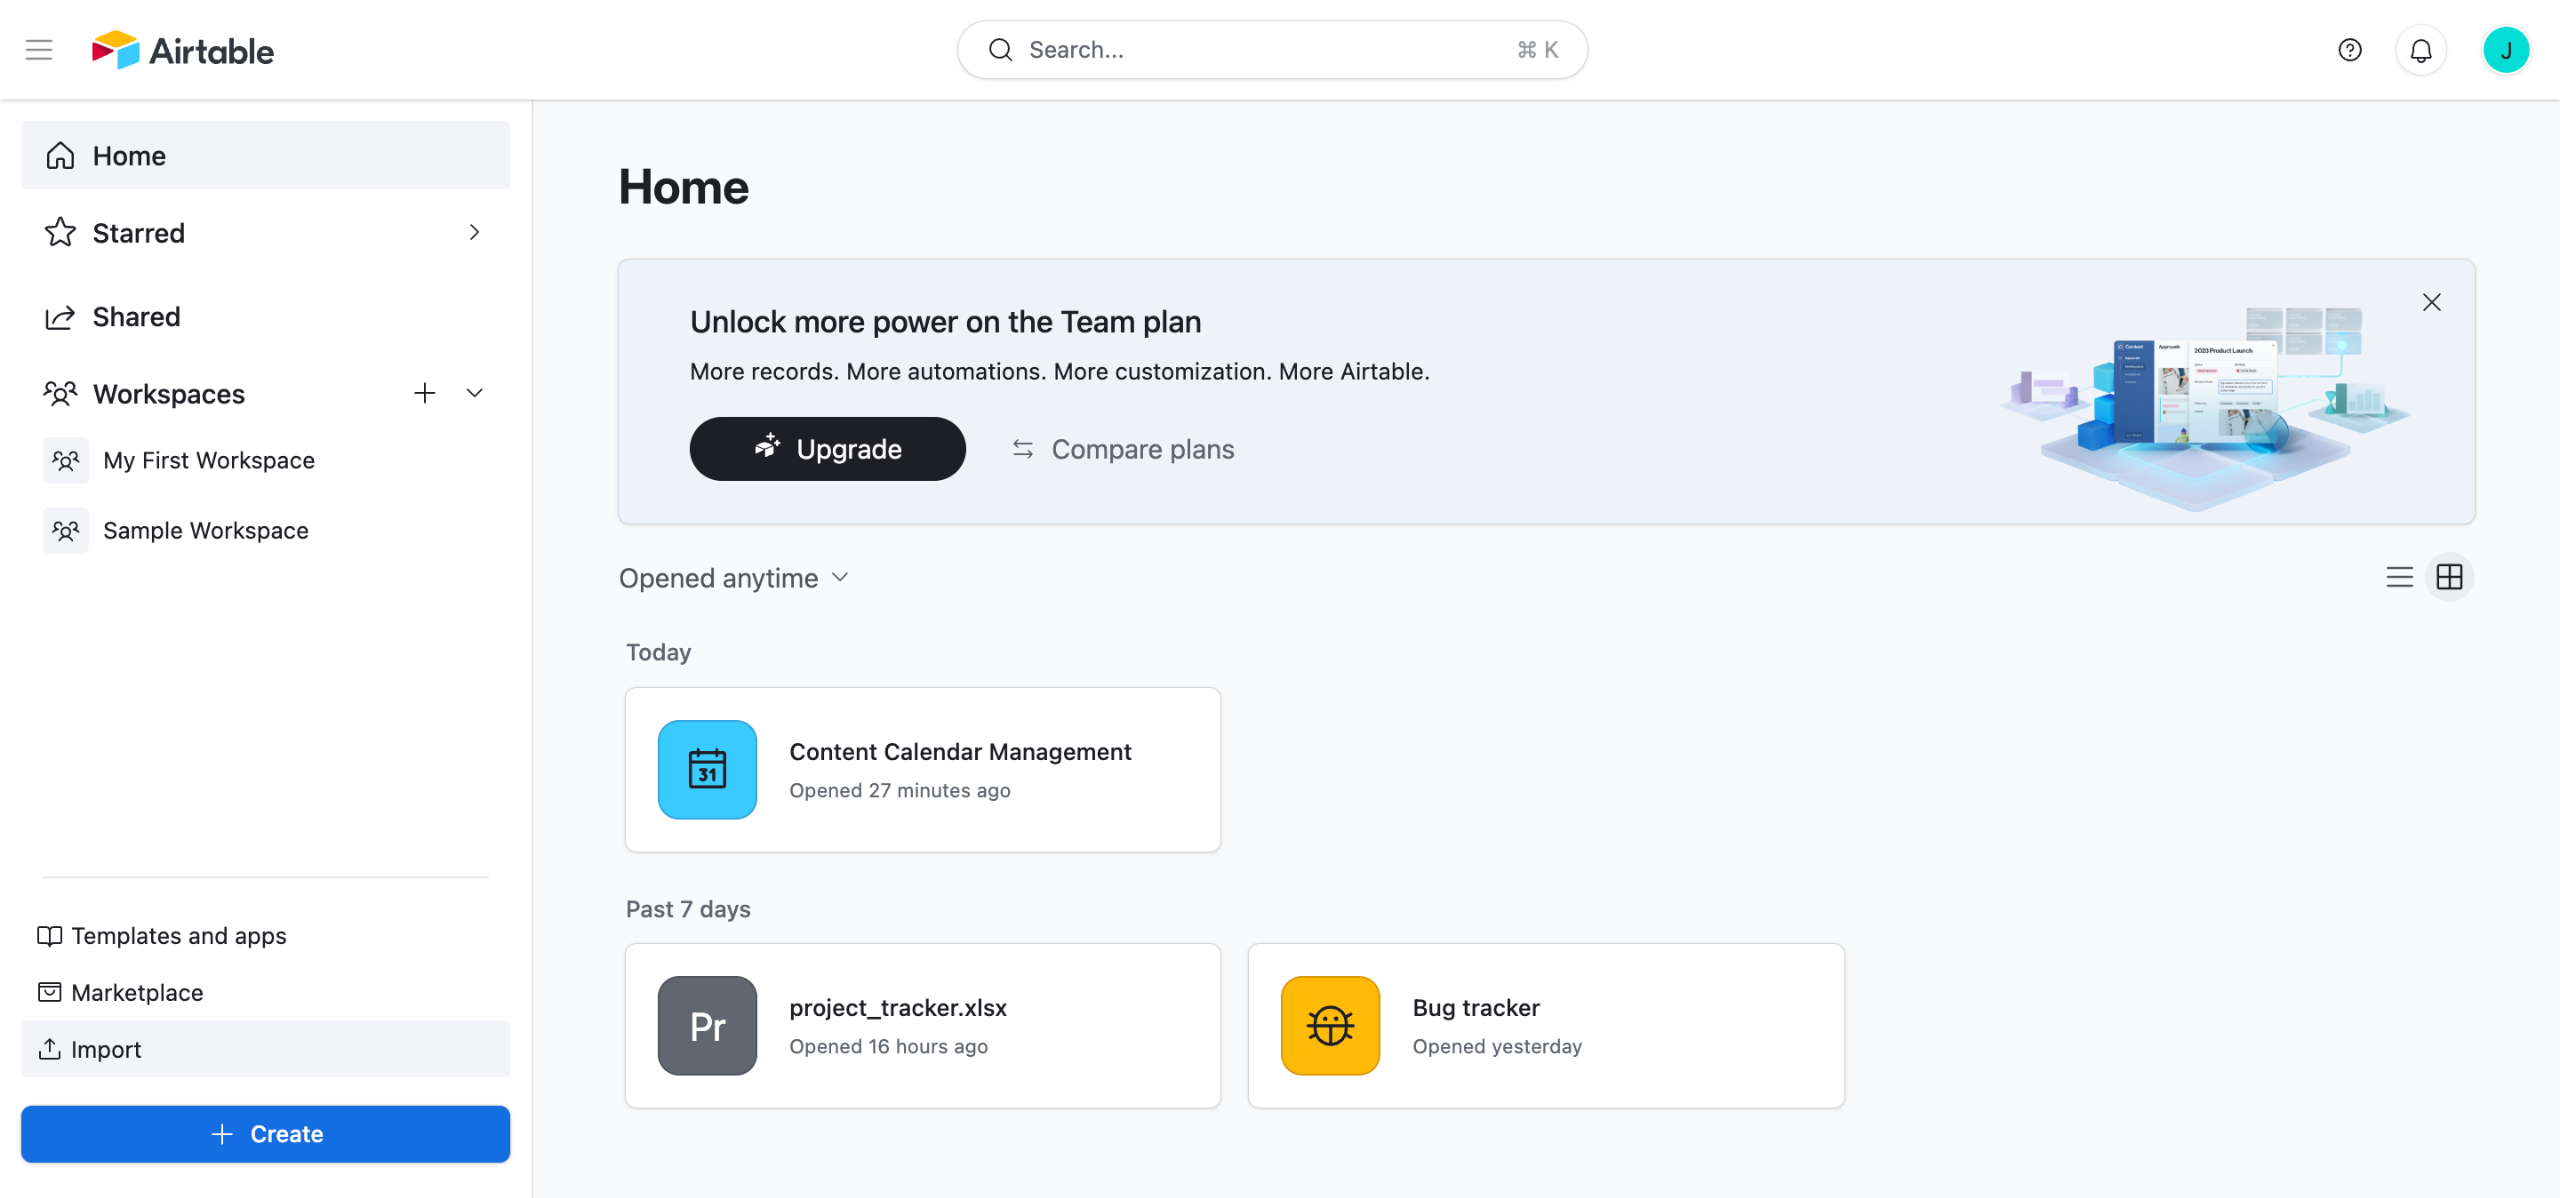Open the Bug tracker base icon

(1330, 1025)
